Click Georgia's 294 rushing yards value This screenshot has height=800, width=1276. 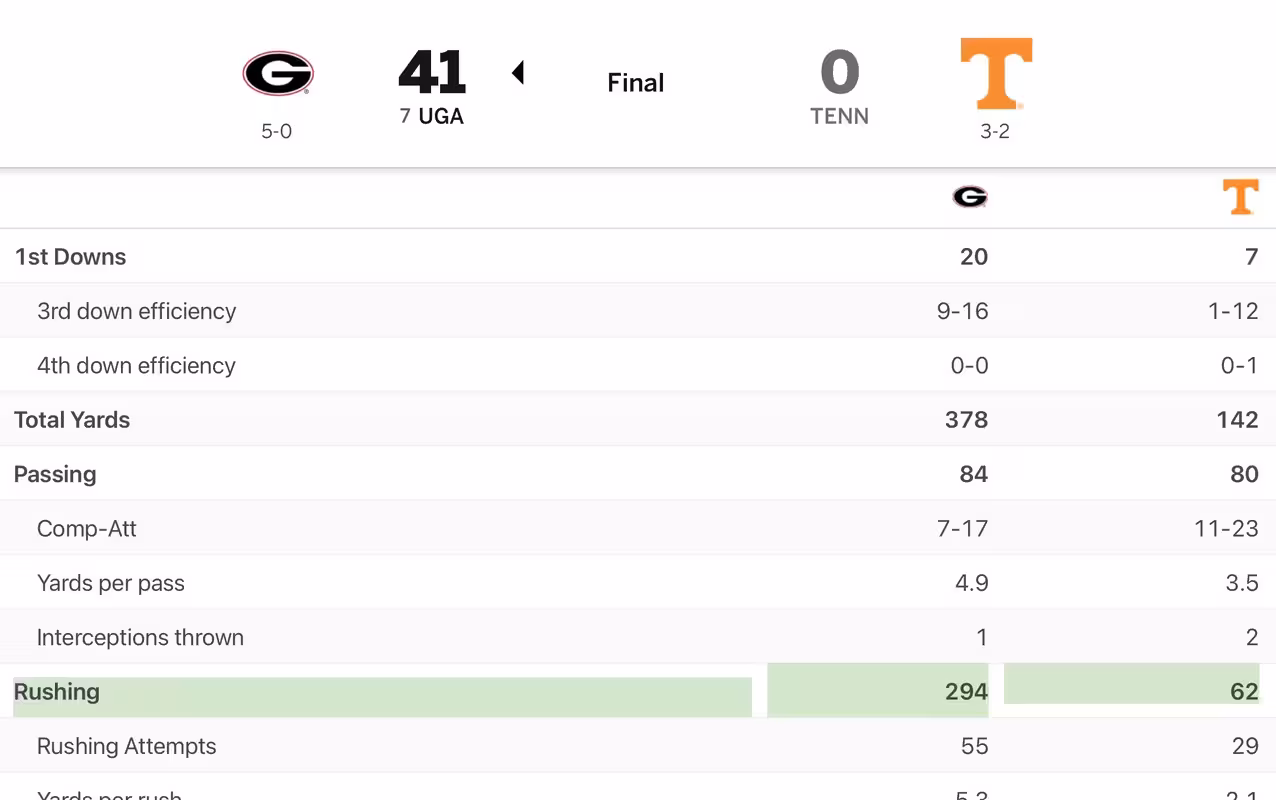click(x=966, y=691)
